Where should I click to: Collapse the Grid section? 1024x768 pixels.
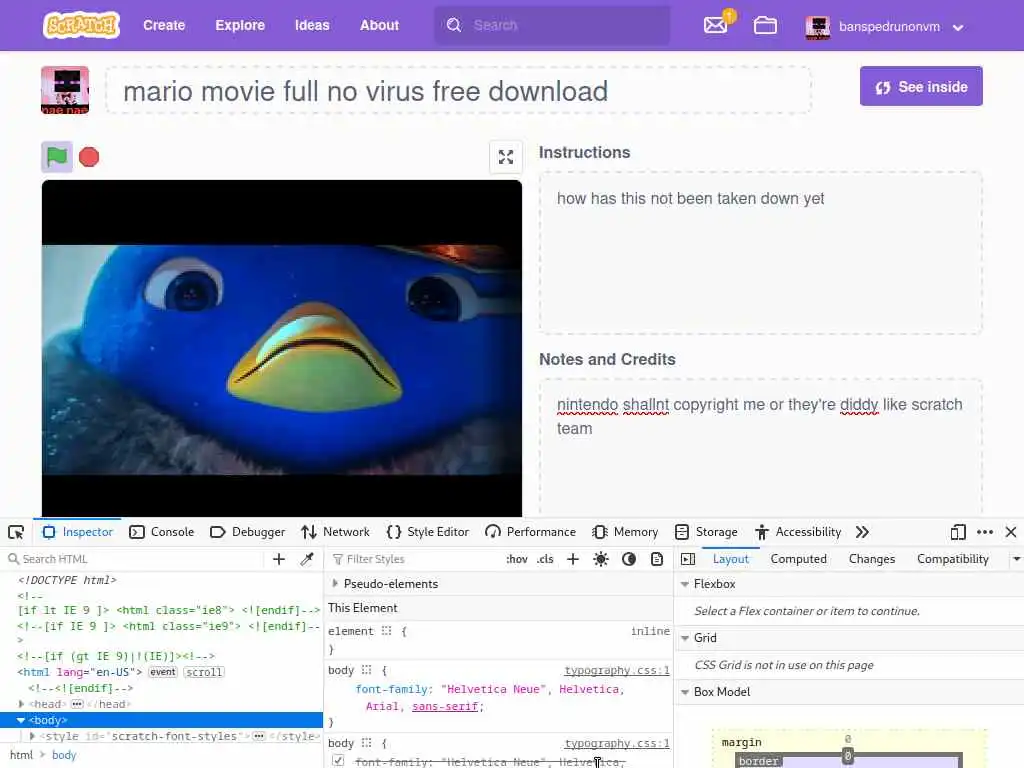(685, 638)
